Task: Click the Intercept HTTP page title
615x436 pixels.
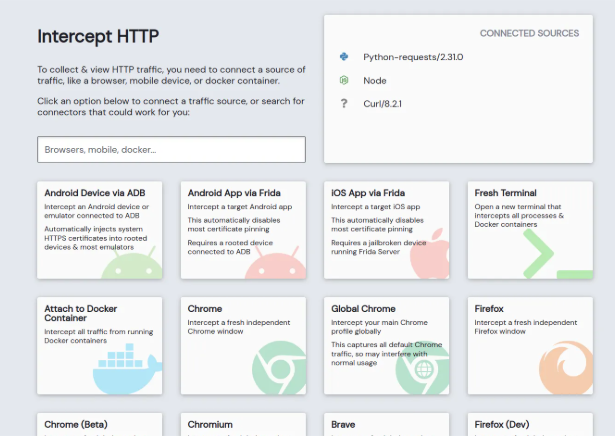Action: 98,36
